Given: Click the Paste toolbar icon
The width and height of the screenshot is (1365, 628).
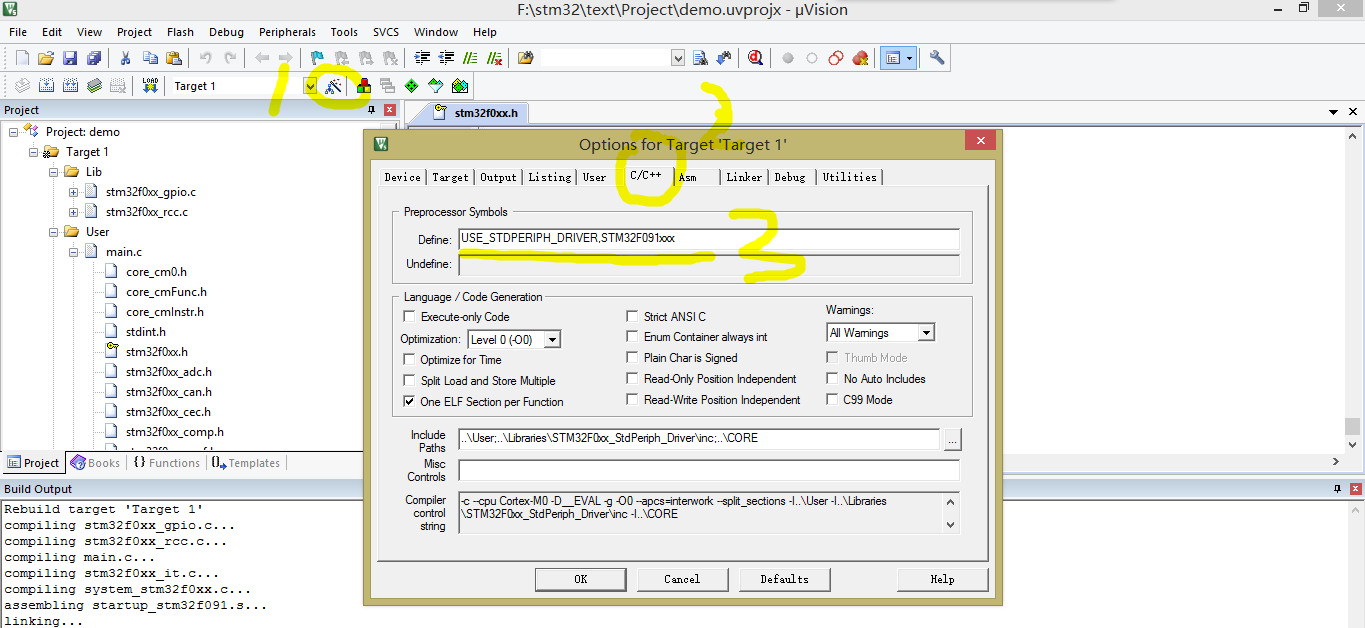Looking at the screenshot, I should pyautogui.click(x=174, y=58).
